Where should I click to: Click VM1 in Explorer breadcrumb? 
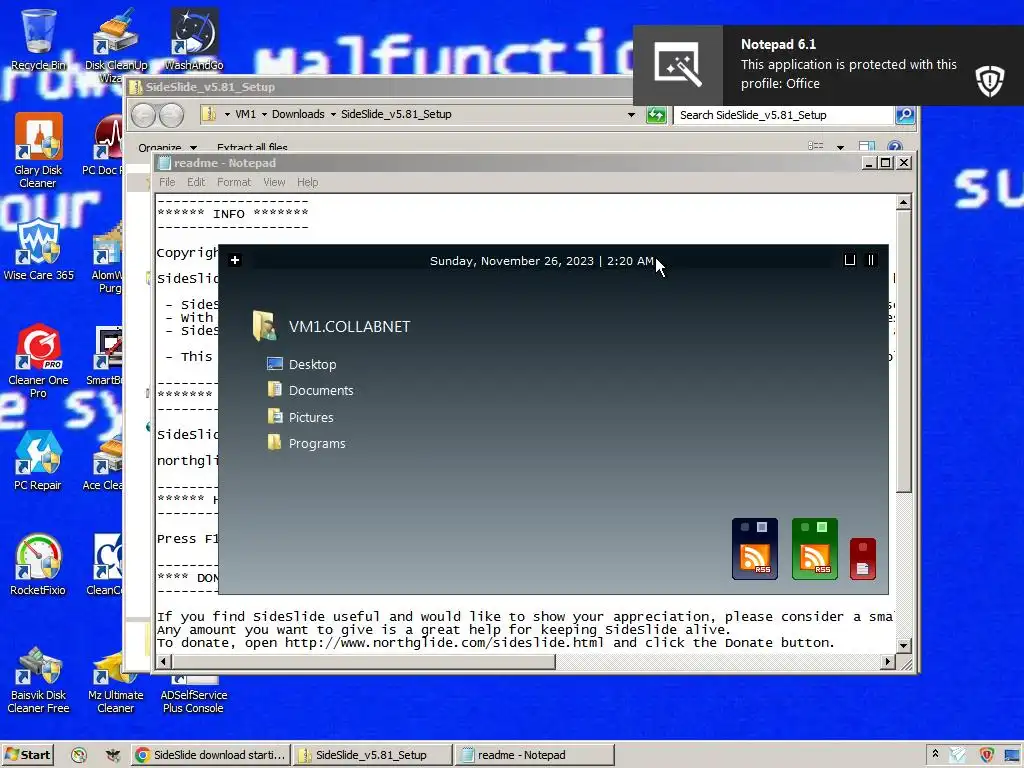(x=246, y=114)
